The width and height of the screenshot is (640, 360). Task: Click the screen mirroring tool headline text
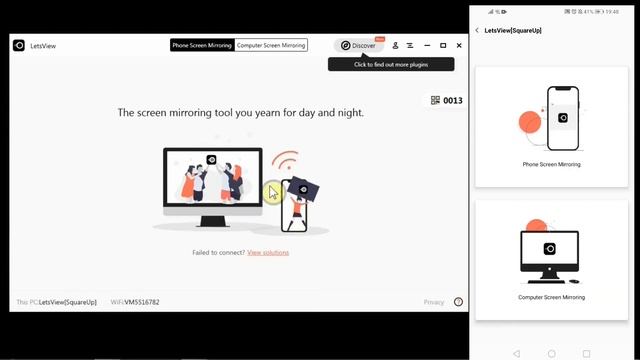240,113
